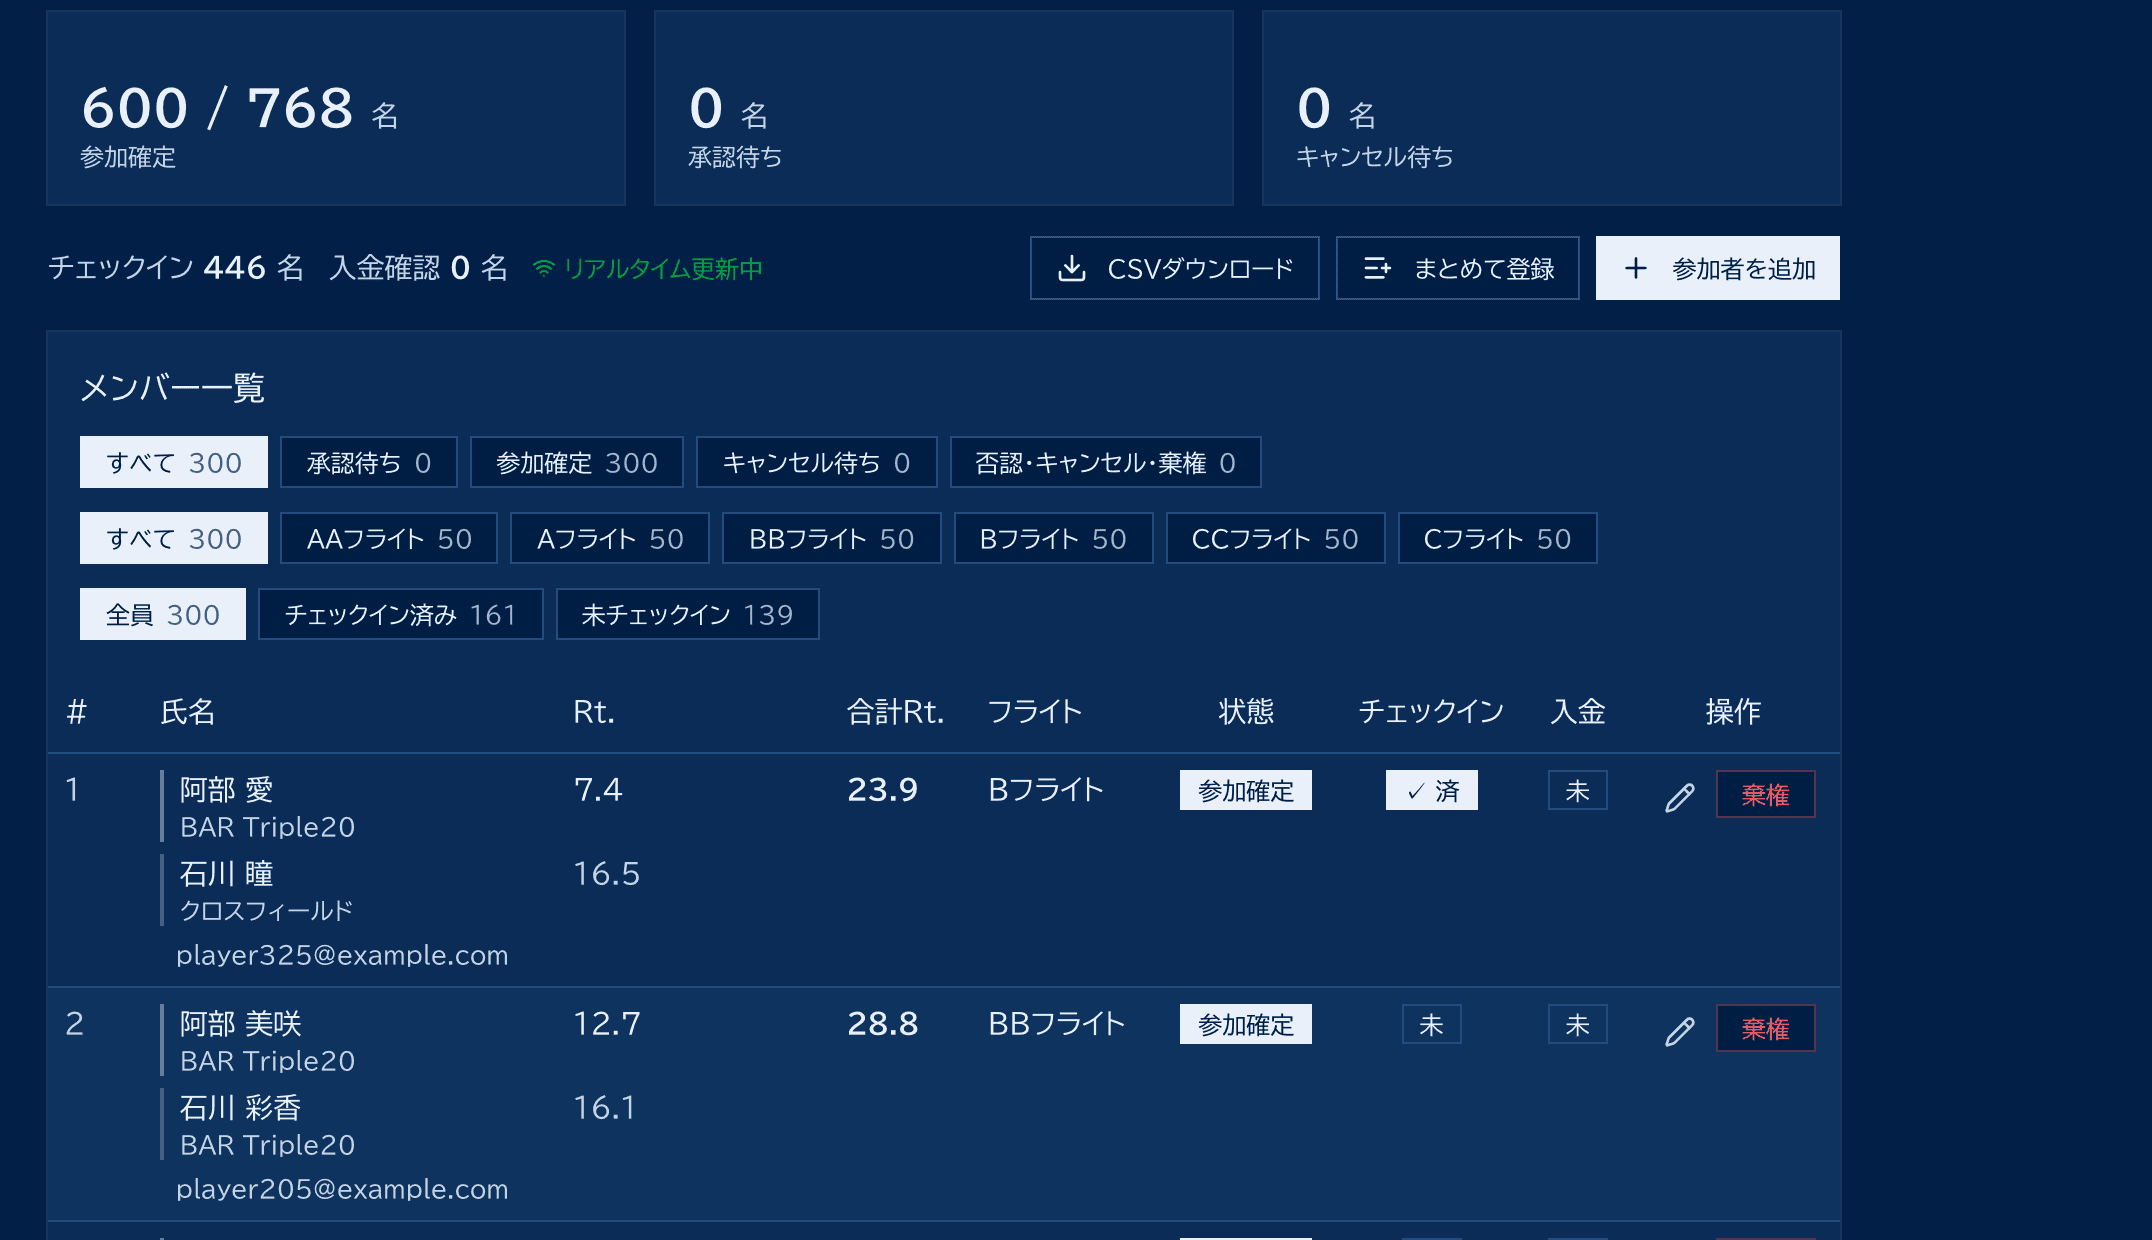
Task: Click total rating 28.8
Action: (x=882, y=1023)
